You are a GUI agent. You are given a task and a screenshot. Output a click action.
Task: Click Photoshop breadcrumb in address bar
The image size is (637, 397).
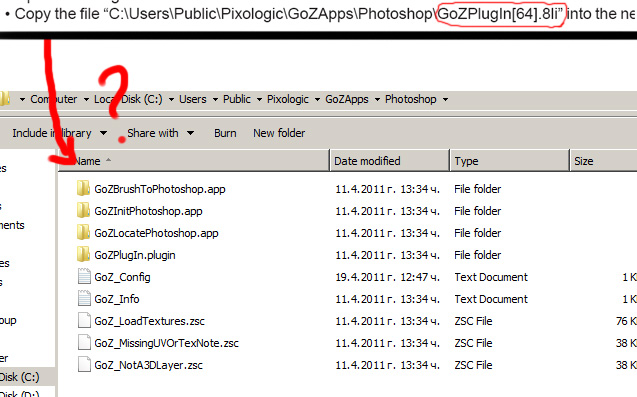[411, 99]
